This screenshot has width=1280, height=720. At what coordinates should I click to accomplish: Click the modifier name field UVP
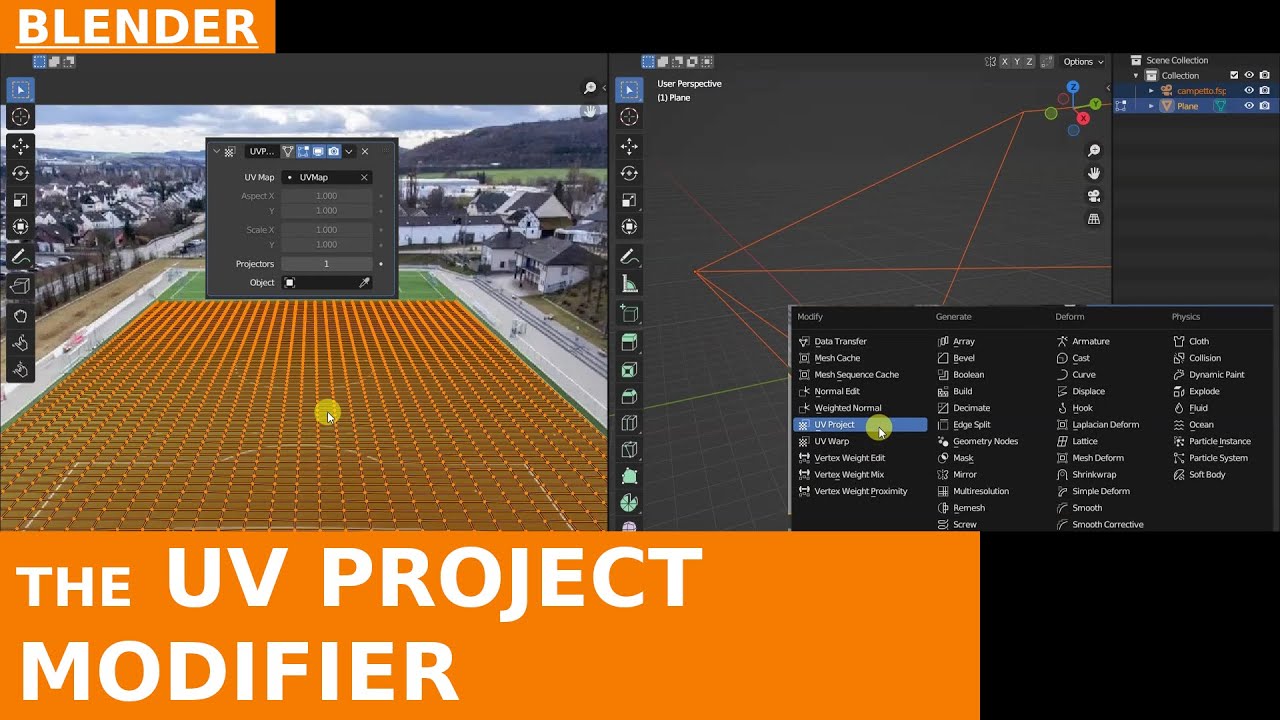(x=260, y=152)
